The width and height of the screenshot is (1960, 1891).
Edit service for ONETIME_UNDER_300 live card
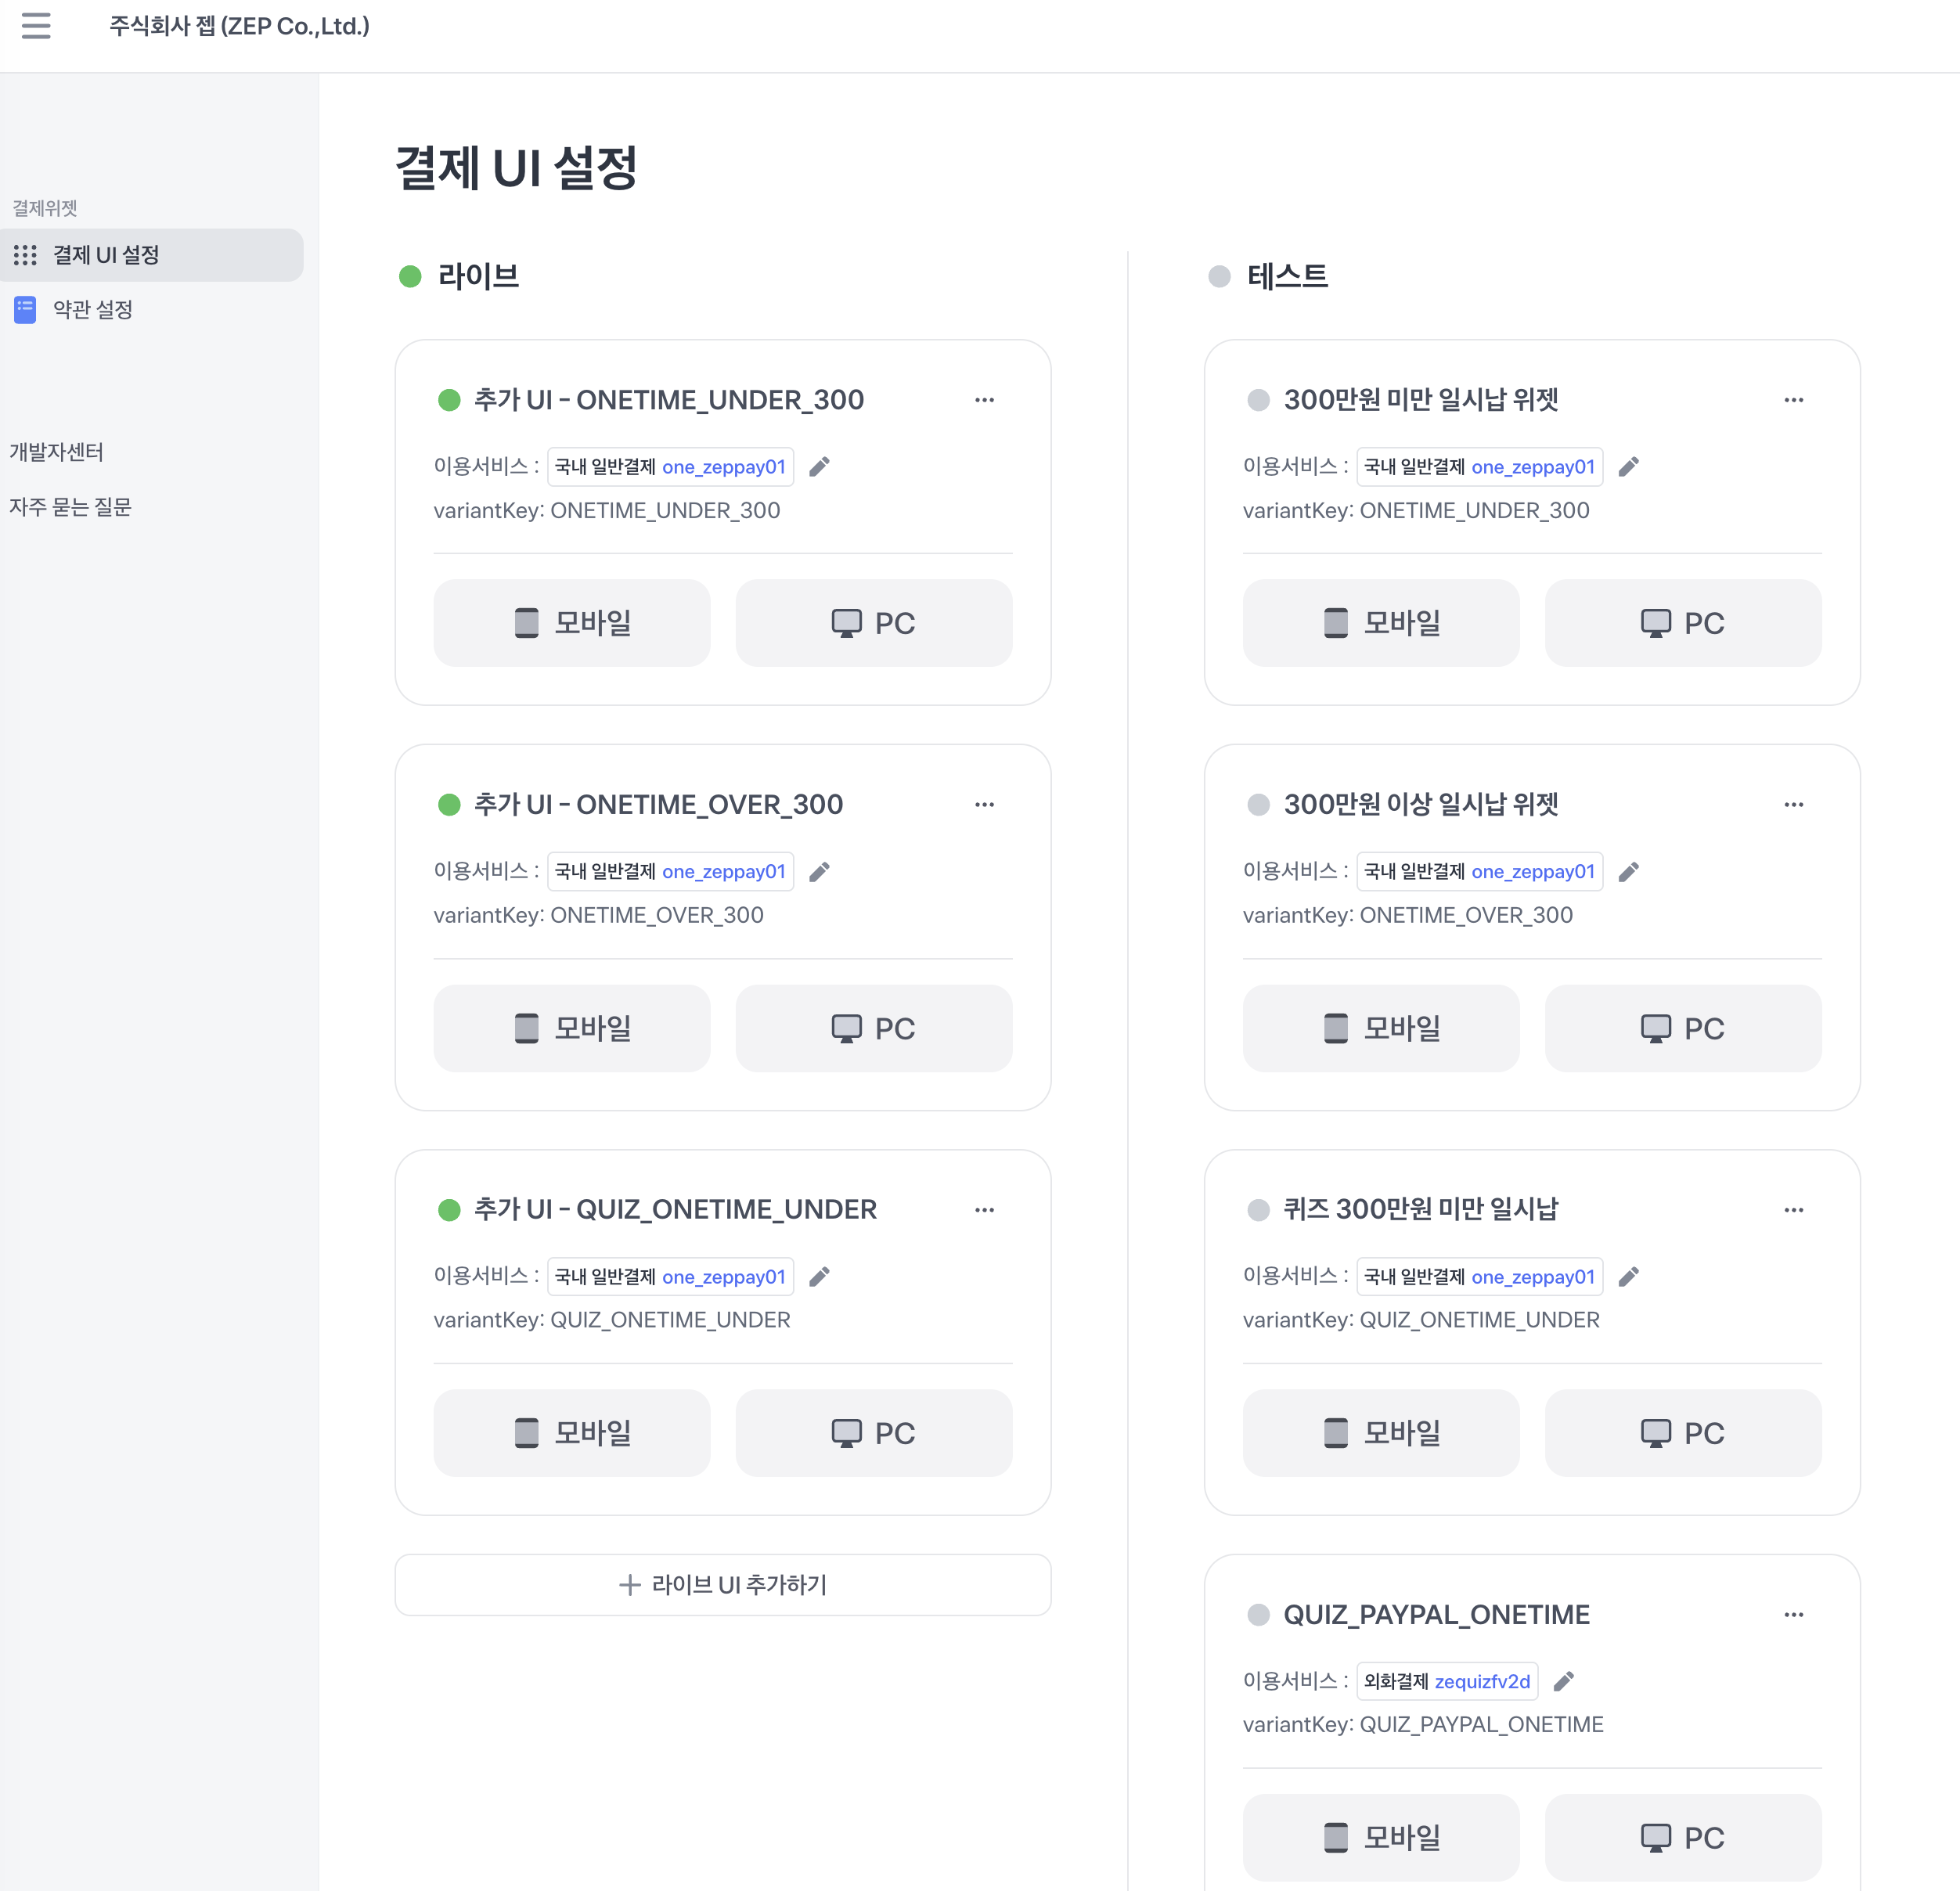tap(819, 467)
